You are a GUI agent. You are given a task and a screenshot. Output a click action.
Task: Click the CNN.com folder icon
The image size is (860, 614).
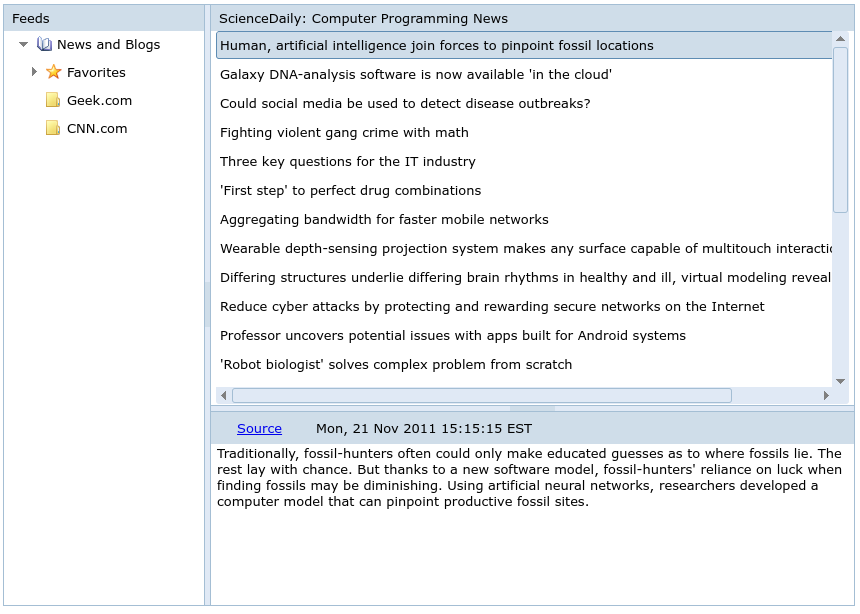click(x=53, y=129)
